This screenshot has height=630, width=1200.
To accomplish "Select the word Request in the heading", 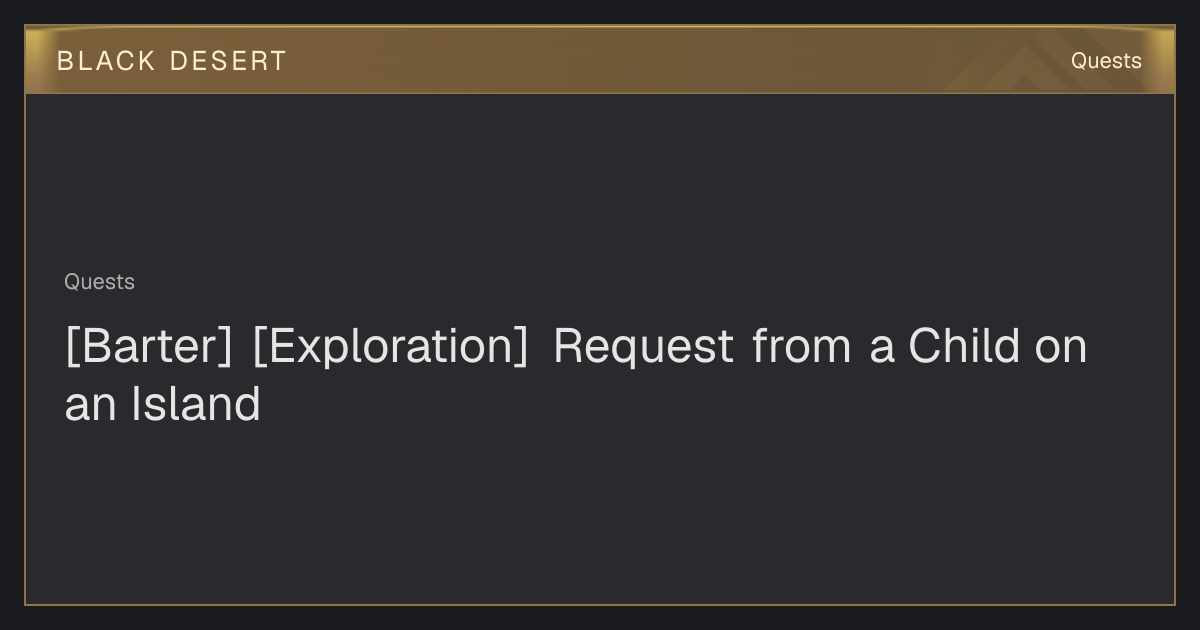I will (643, 347).
